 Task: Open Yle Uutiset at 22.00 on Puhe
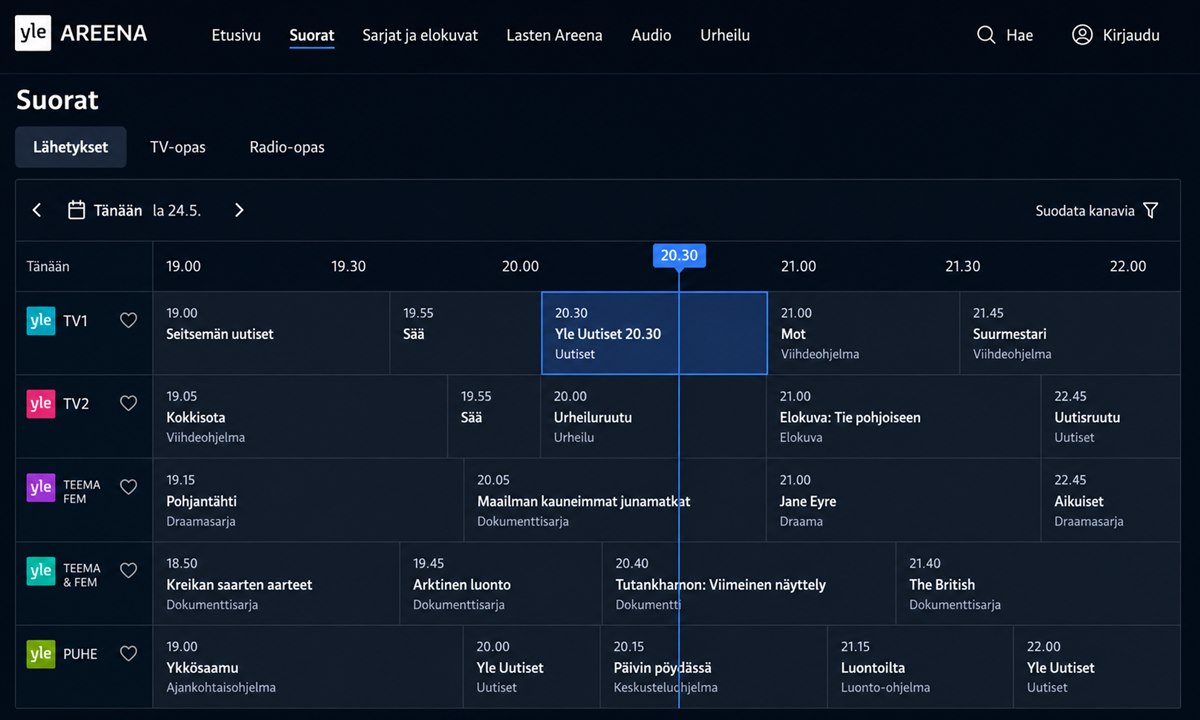1097,667
